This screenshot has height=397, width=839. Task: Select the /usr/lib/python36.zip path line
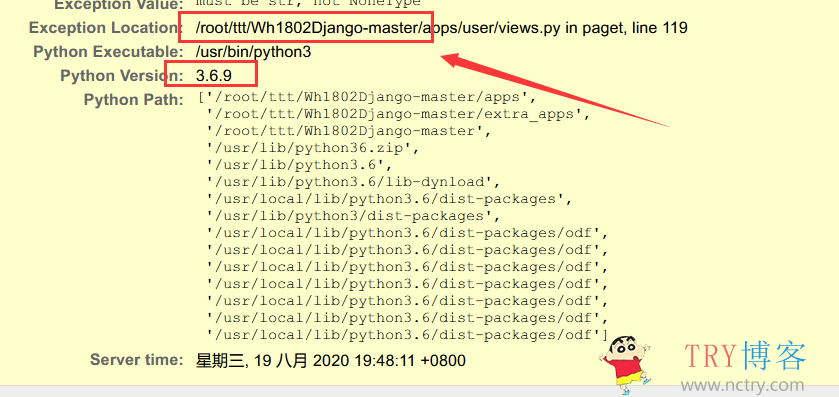(313, 148)
